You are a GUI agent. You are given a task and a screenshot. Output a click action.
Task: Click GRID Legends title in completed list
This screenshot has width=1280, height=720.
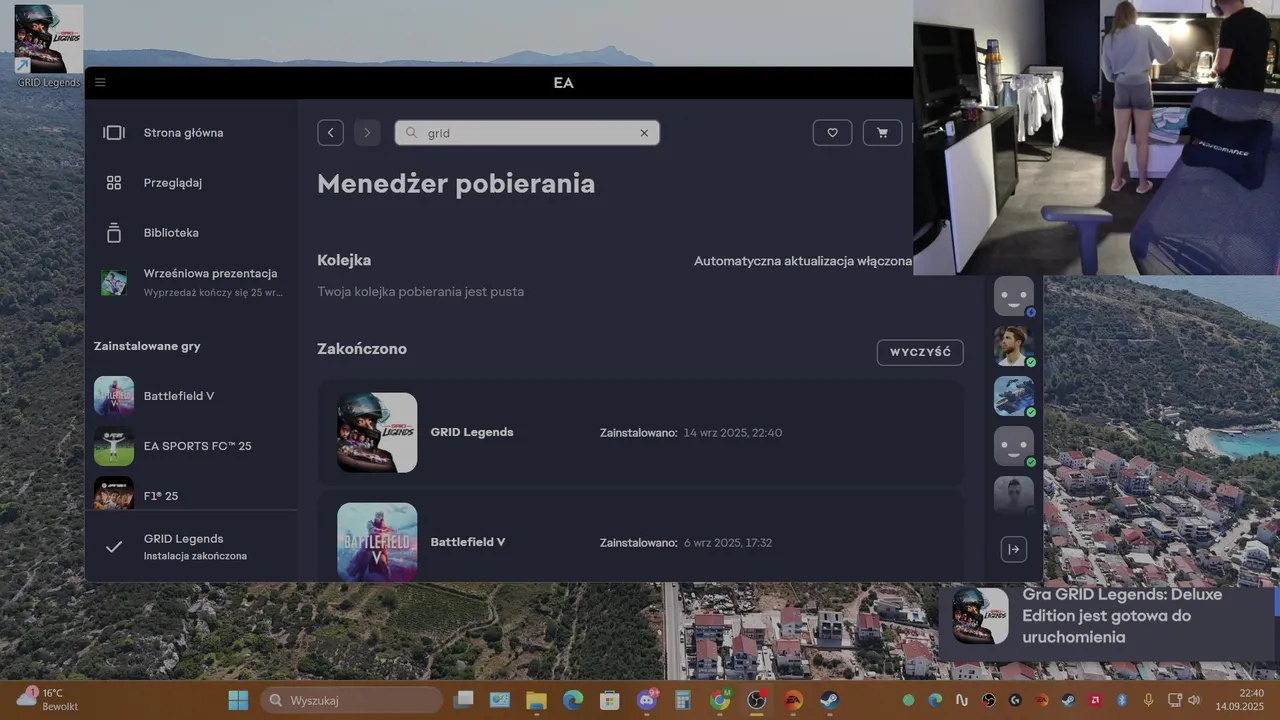(472, 432)
